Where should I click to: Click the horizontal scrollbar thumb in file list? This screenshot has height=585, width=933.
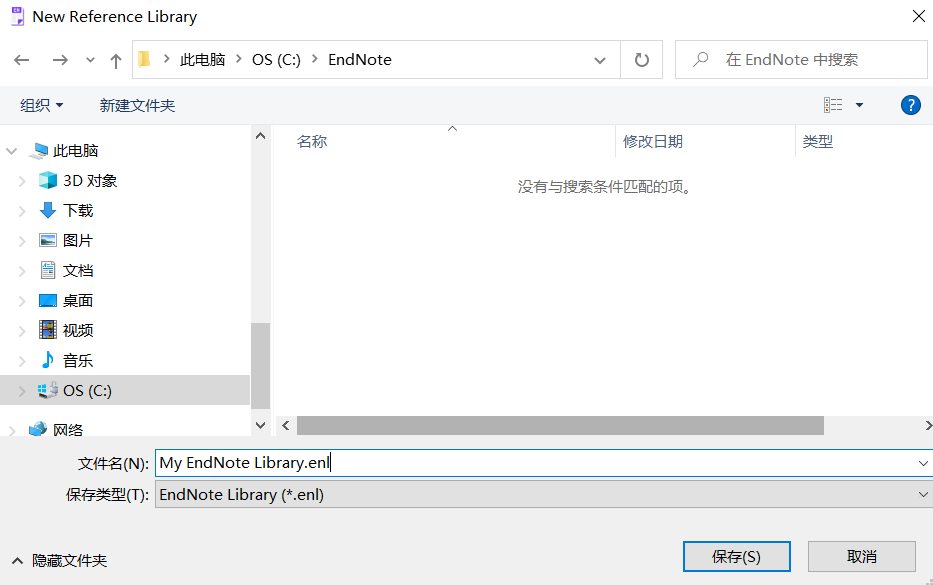click(561, 426)
